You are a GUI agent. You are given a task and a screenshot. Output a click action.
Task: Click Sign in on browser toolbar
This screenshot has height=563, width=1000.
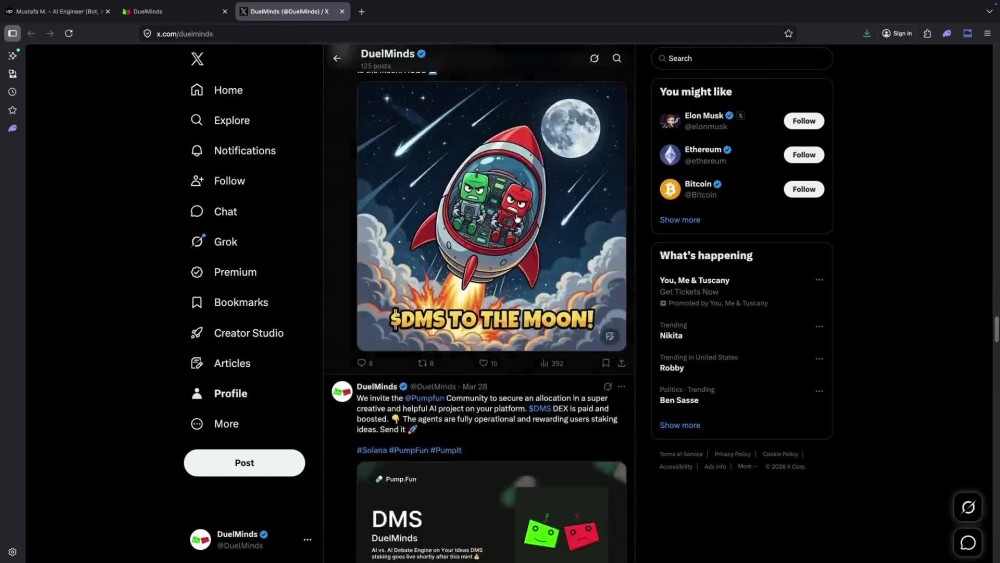point(897,33)
